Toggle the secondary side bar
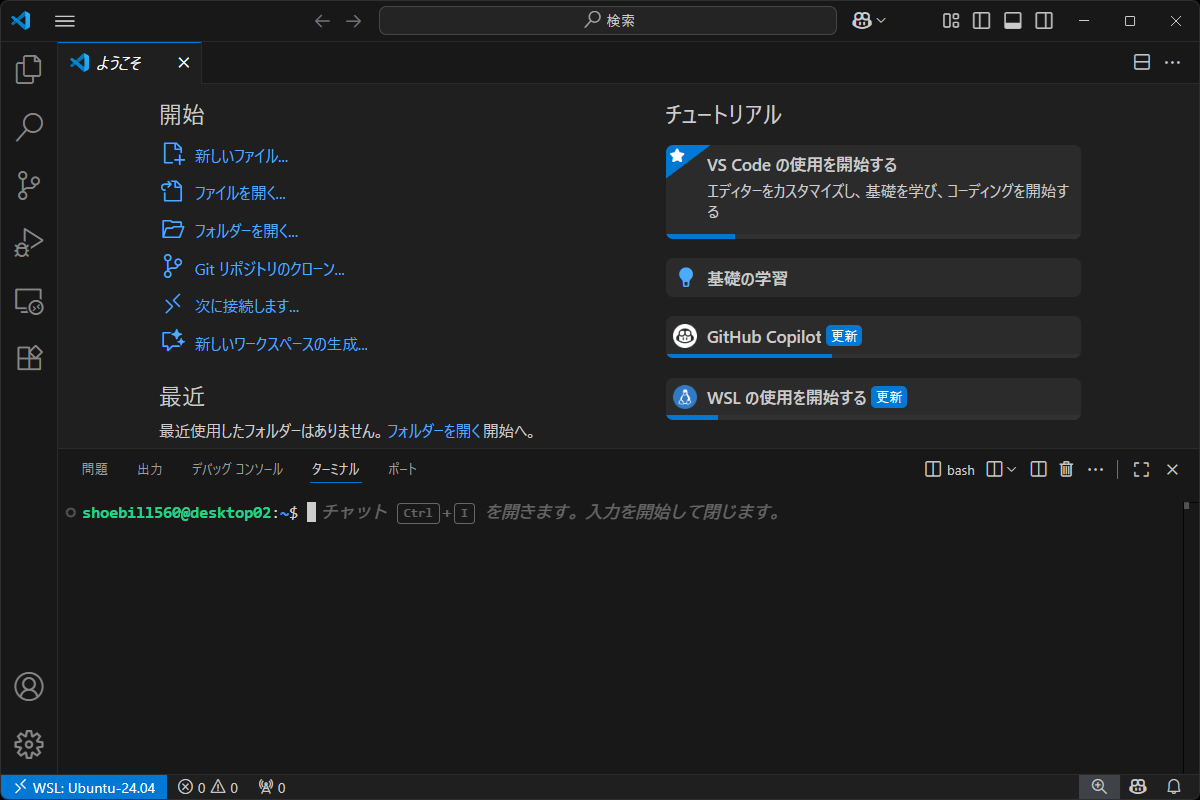This screenshot has height=800, width=1200. (x=1044, y=20)
